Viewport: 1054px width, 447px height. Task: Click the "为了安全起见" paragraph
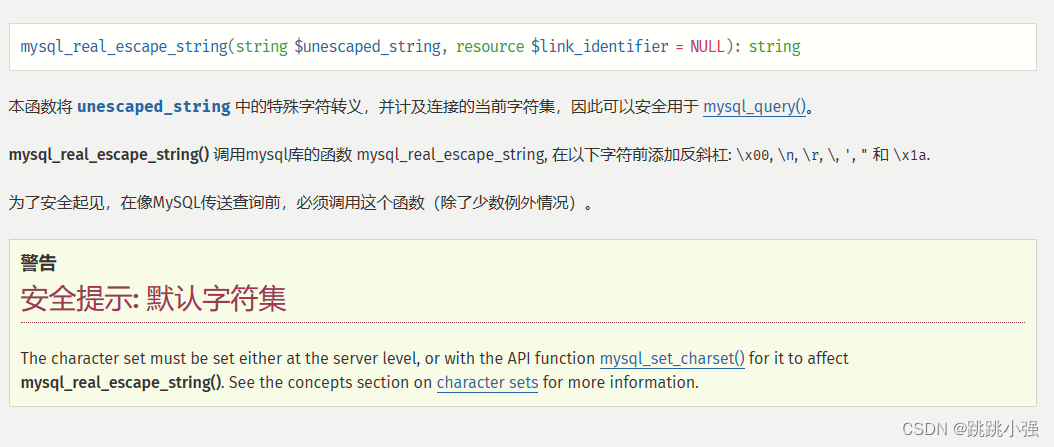300,203
